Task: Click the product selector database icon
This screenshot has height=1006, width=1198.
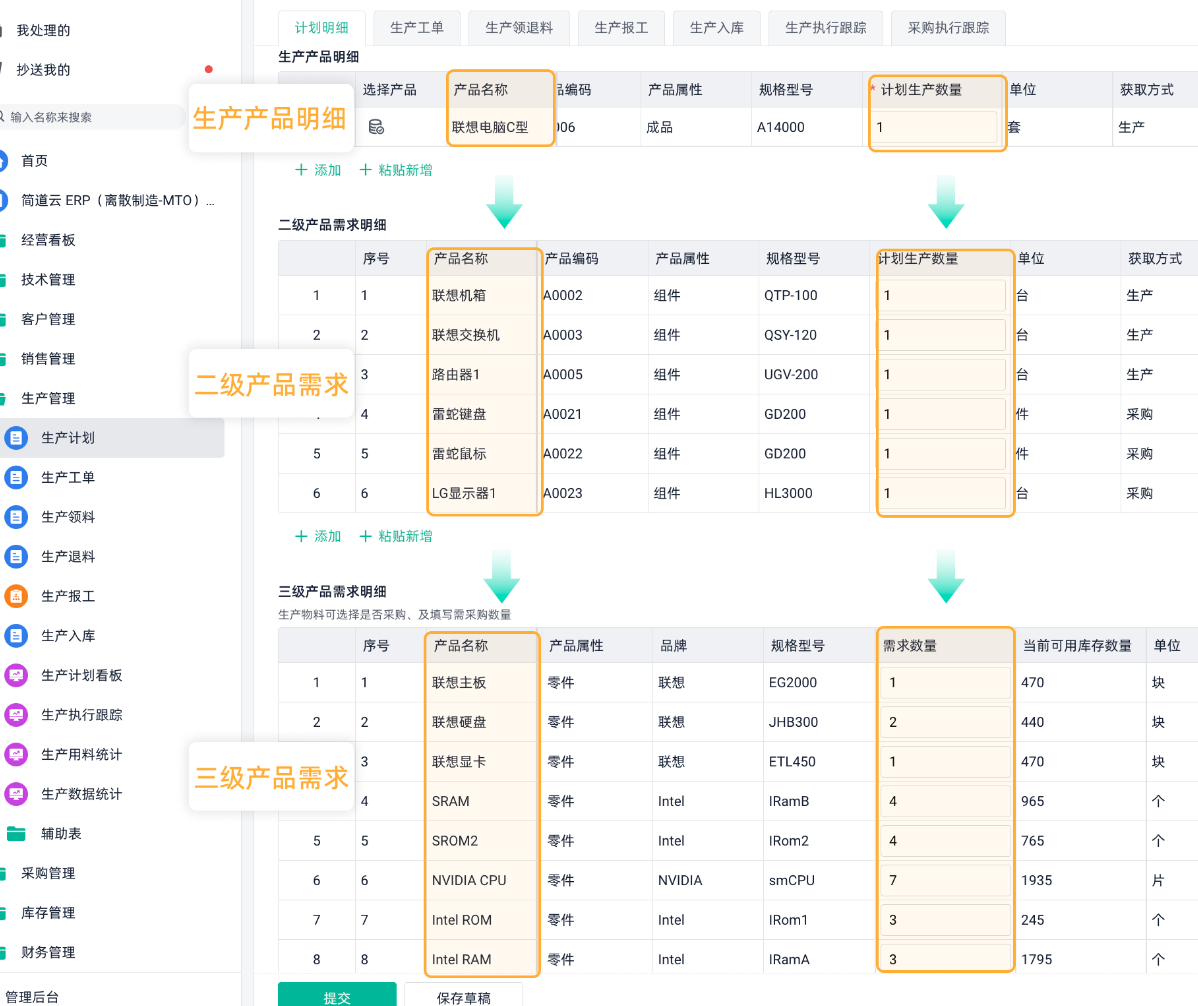Action: (376, 127)
